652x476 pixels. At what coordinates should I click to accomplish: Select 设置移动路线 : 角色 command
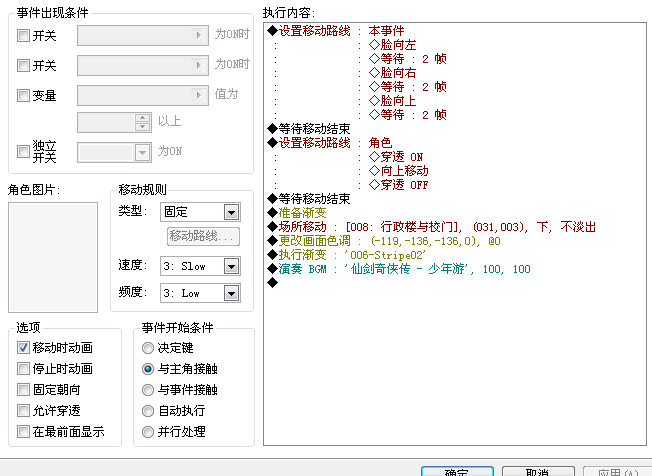(x=330, y=143)
